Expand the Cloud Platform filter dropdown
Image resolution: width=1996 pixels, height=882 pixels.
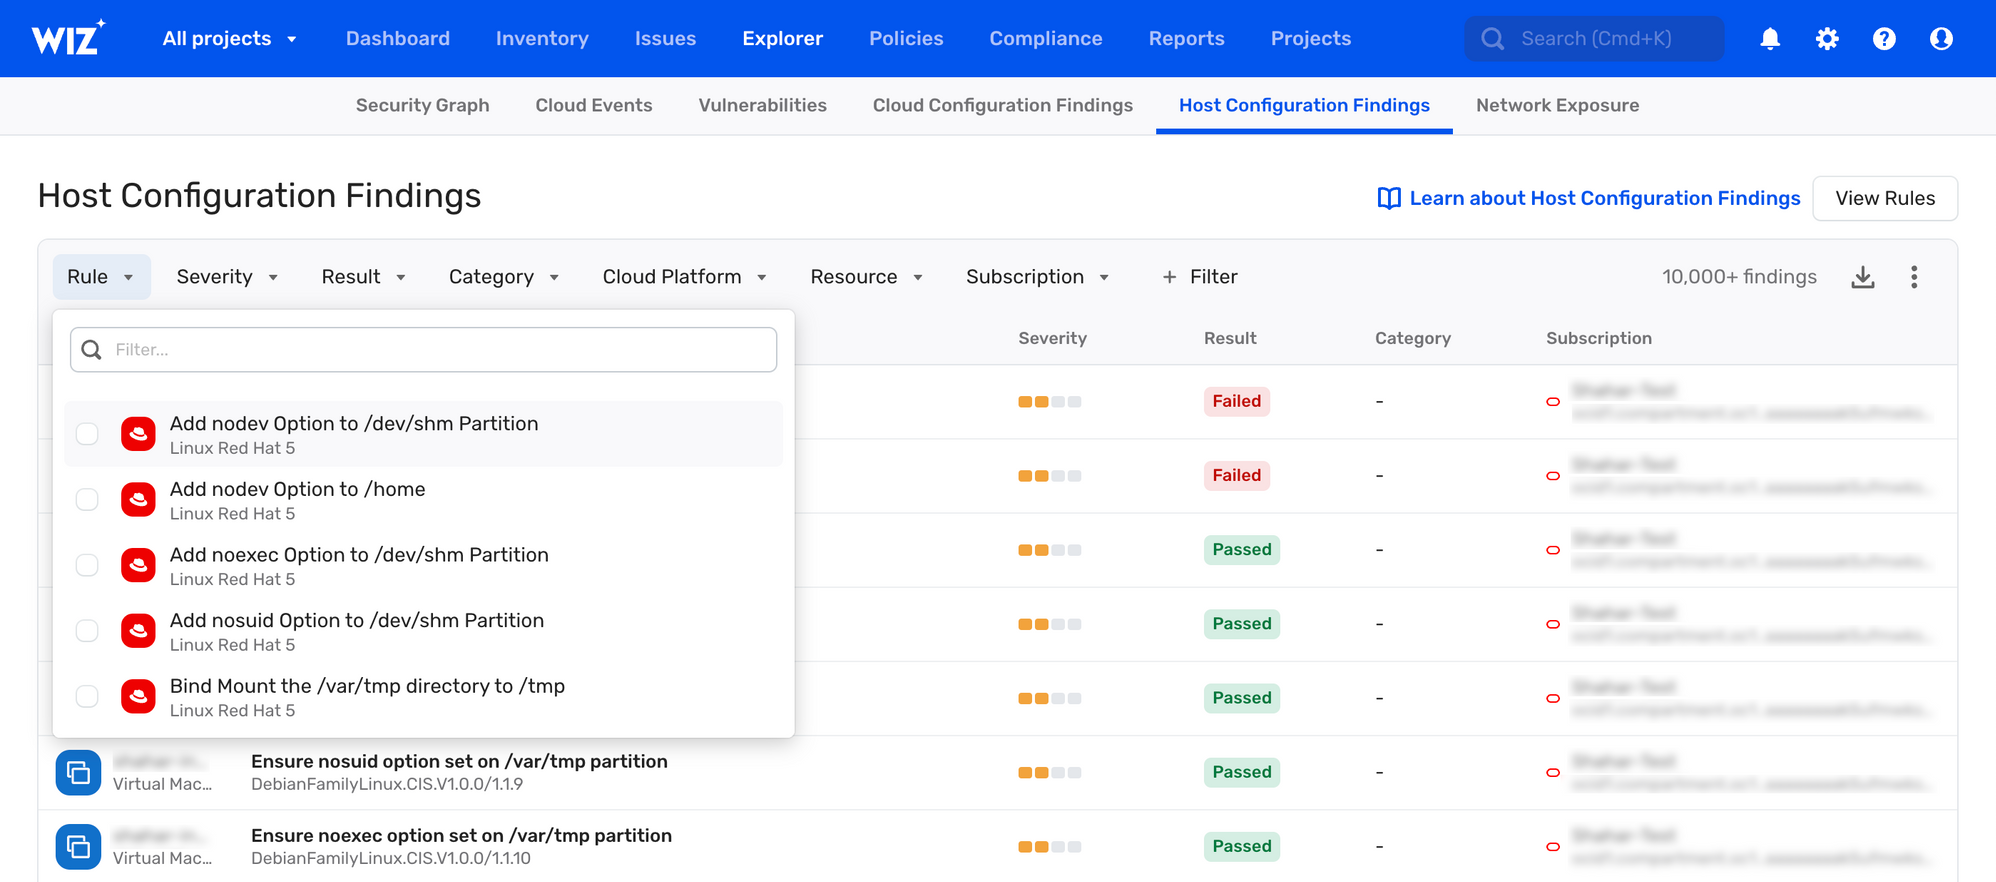click(685, 277)
